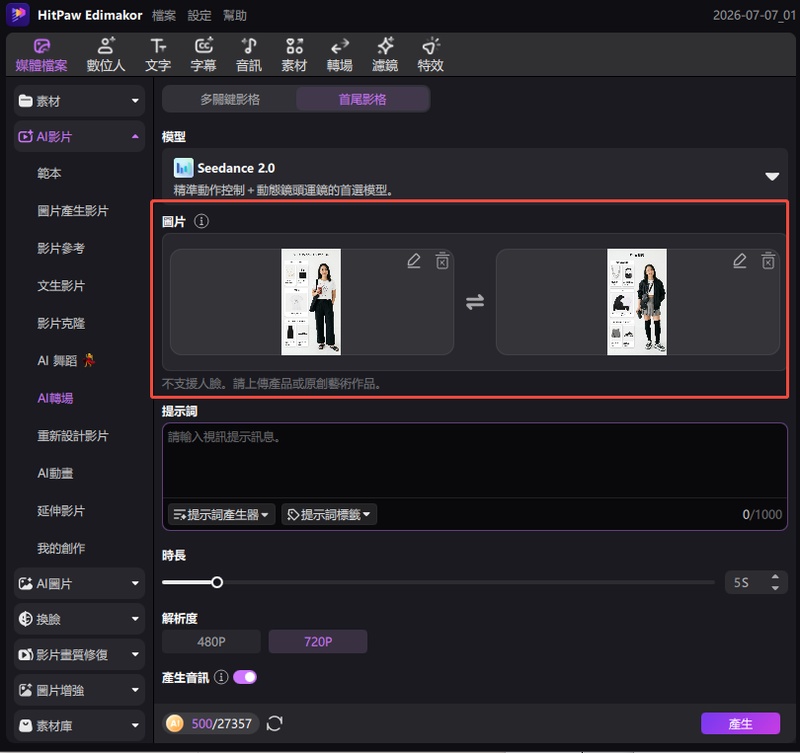Open the 音訊 audio panel
Screen dimensions: 800x753
(248, 55)
